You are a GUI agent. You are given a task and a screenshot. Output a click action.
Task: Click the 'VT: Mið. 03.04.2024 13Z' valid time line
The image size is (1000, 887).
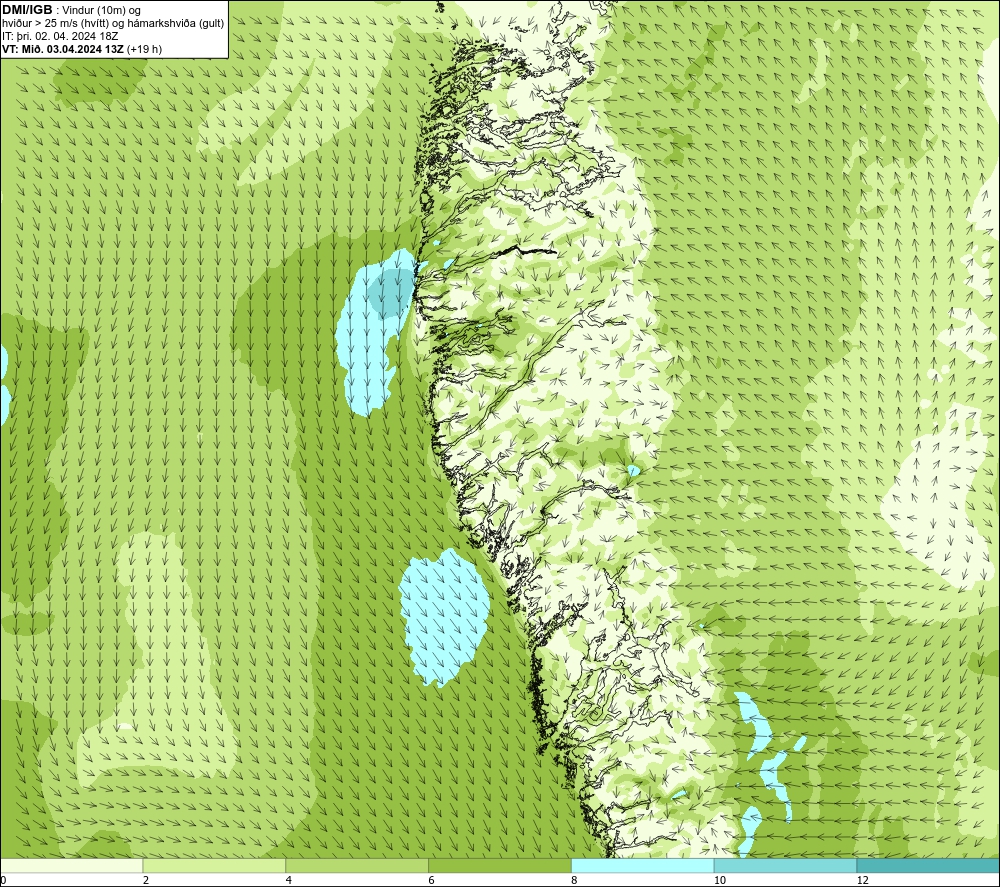(x=82, y=49)
